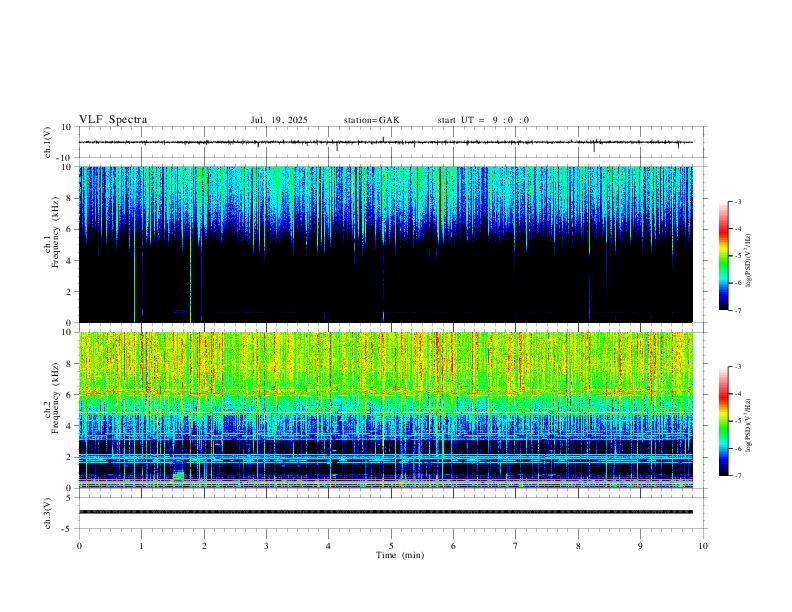Click the 6 kHz tick on ch.2 frequency axis
The height and width of the screenshot is (612, 792).
pos(69,395)
